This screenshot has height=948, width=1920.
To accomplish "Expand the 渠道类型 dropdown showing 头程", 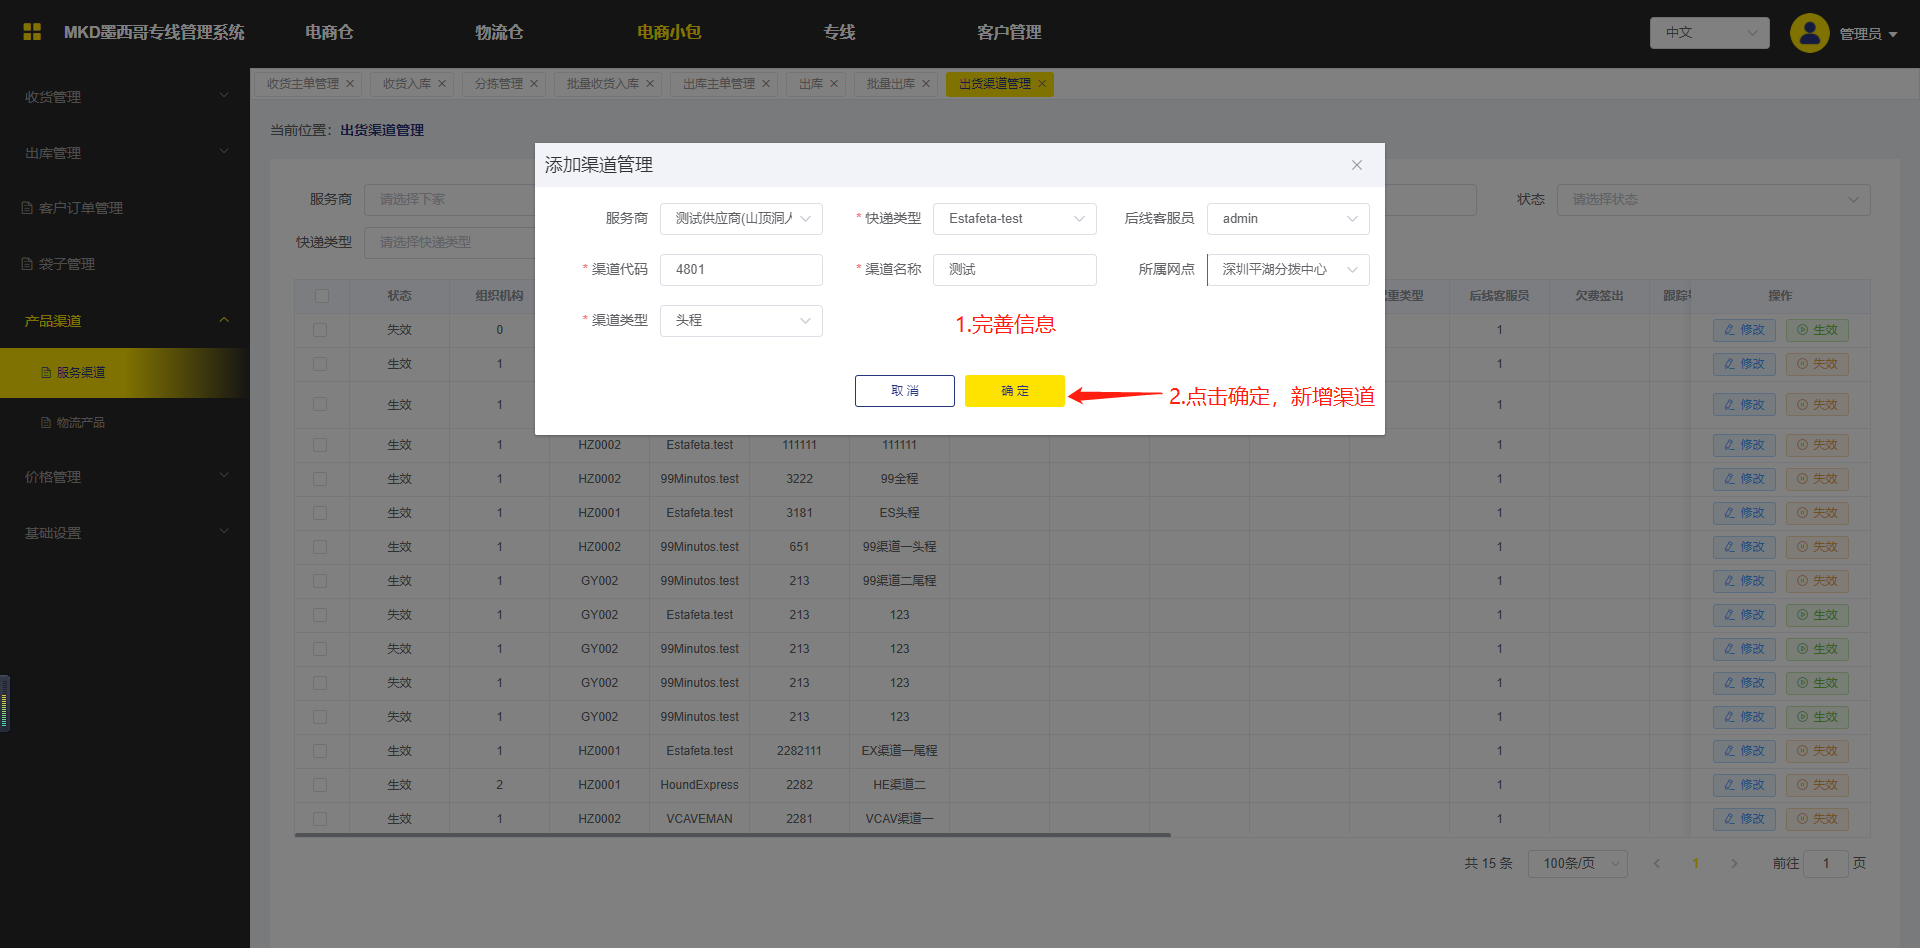I will [x=741, y=321].
